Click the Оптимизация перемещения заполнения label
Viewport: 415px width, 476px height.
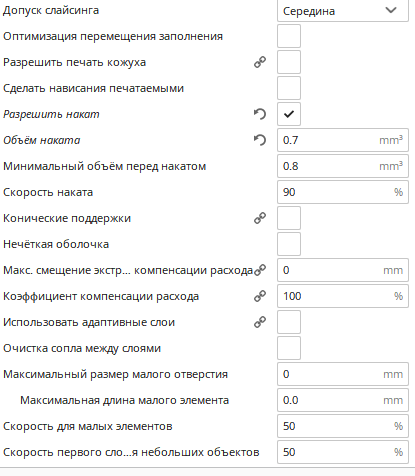113,36
